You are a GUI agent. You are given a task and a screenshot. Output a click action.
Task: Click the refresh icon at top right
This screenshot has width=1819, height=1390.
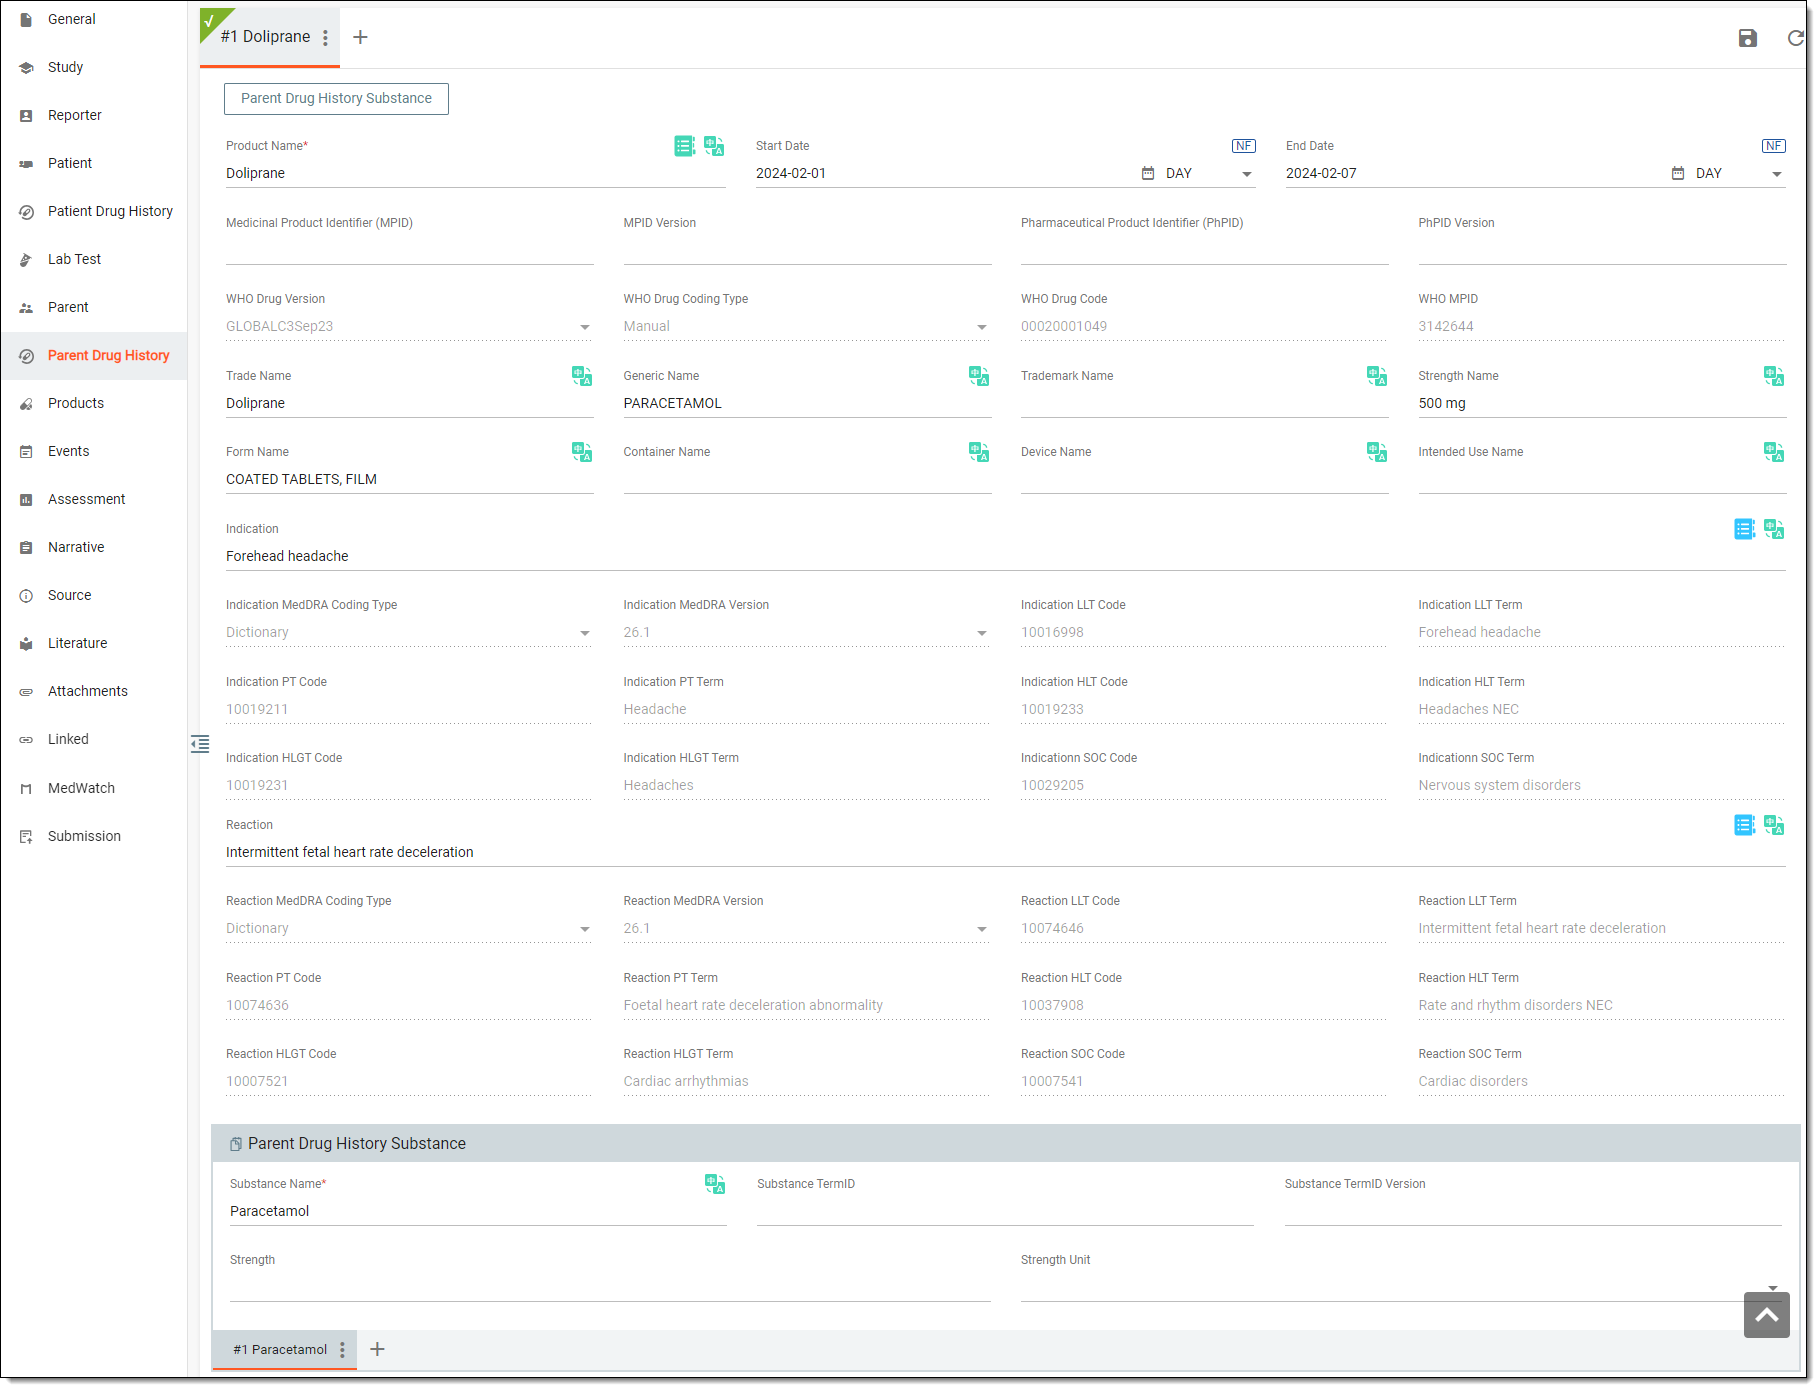(x=1795, y=38)
